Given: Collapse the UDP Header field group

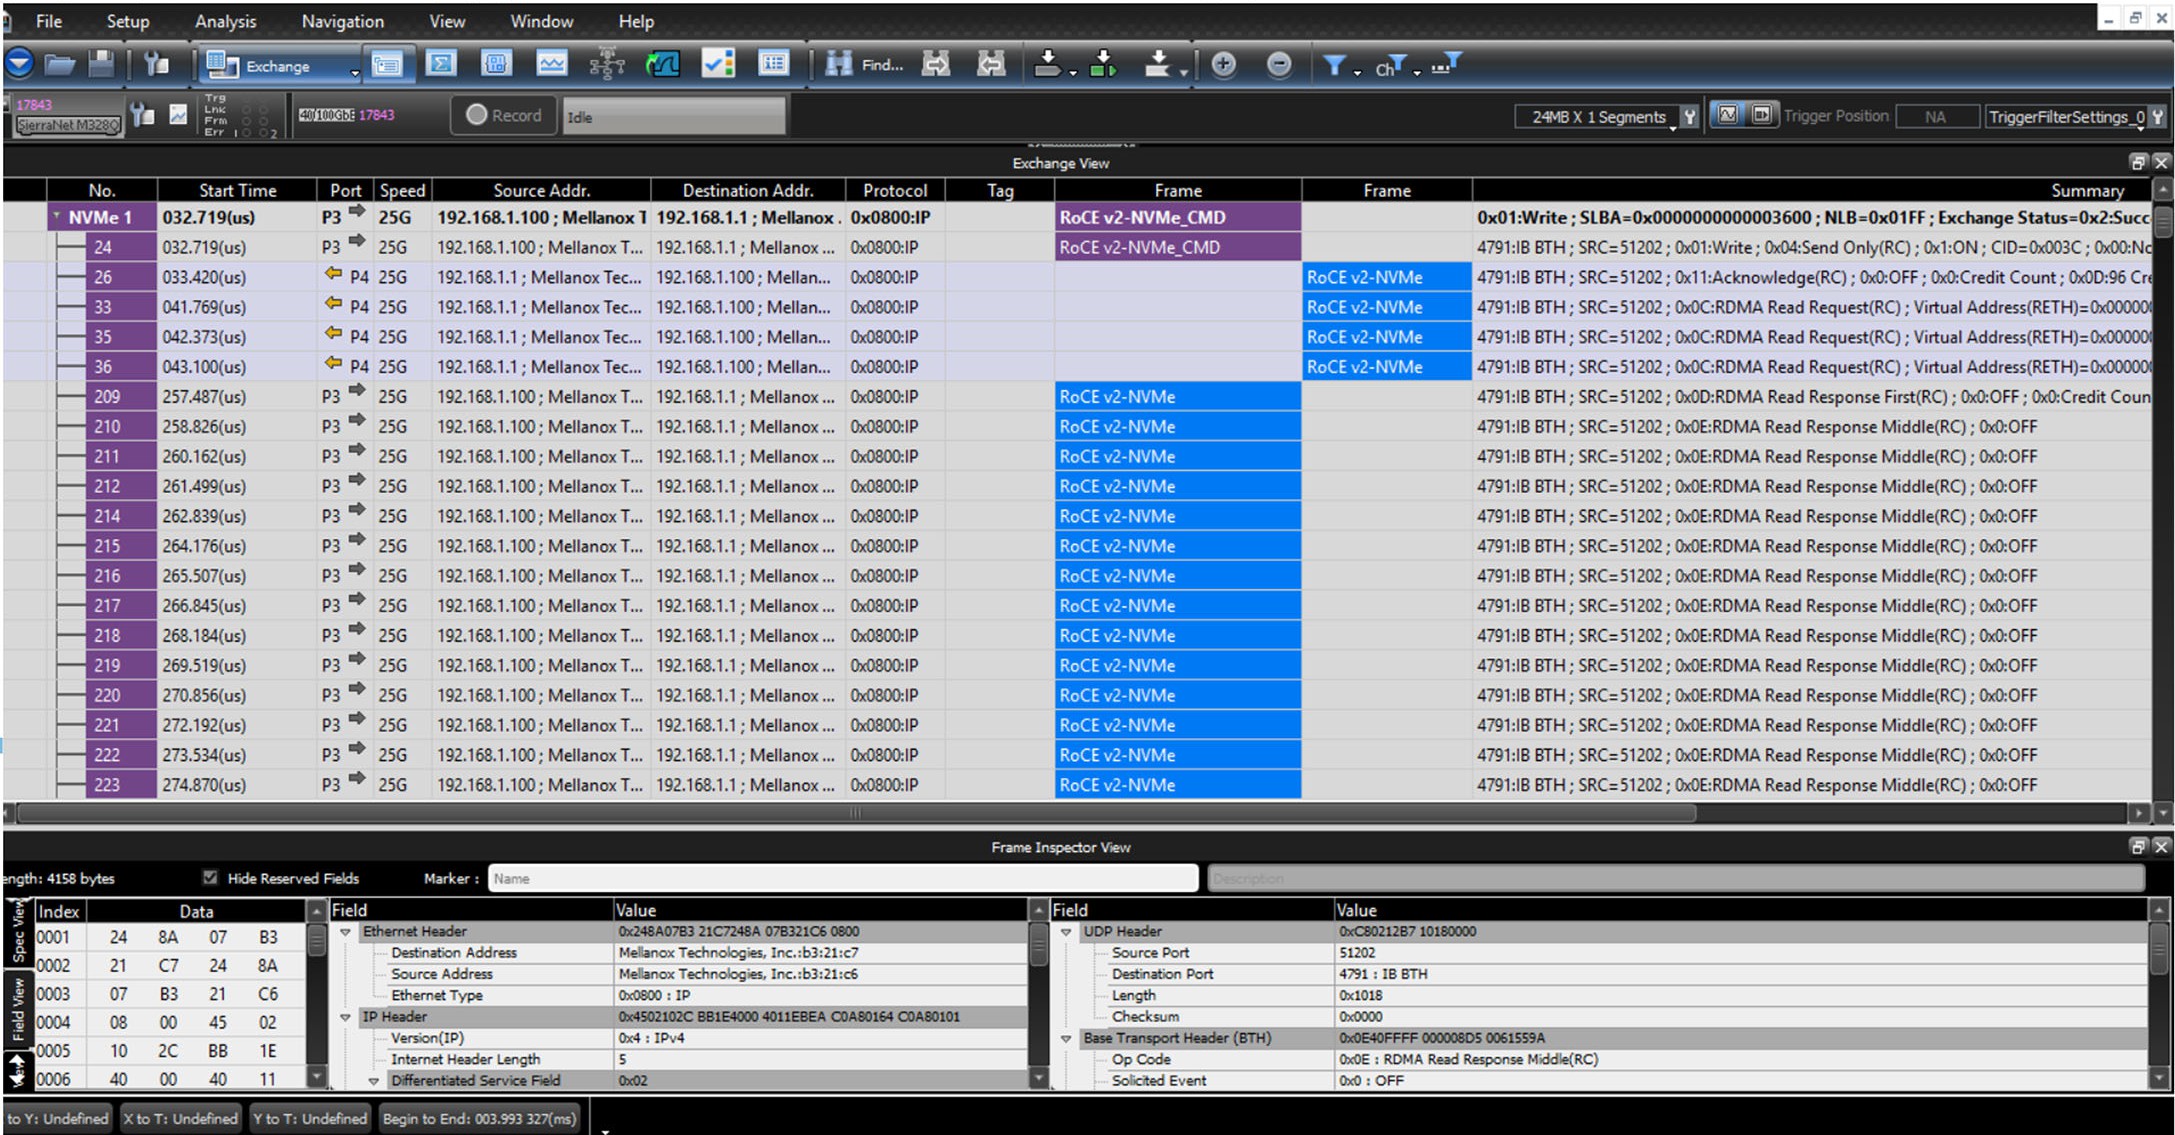Looking at the screenshot, I should coord(1066,932).
